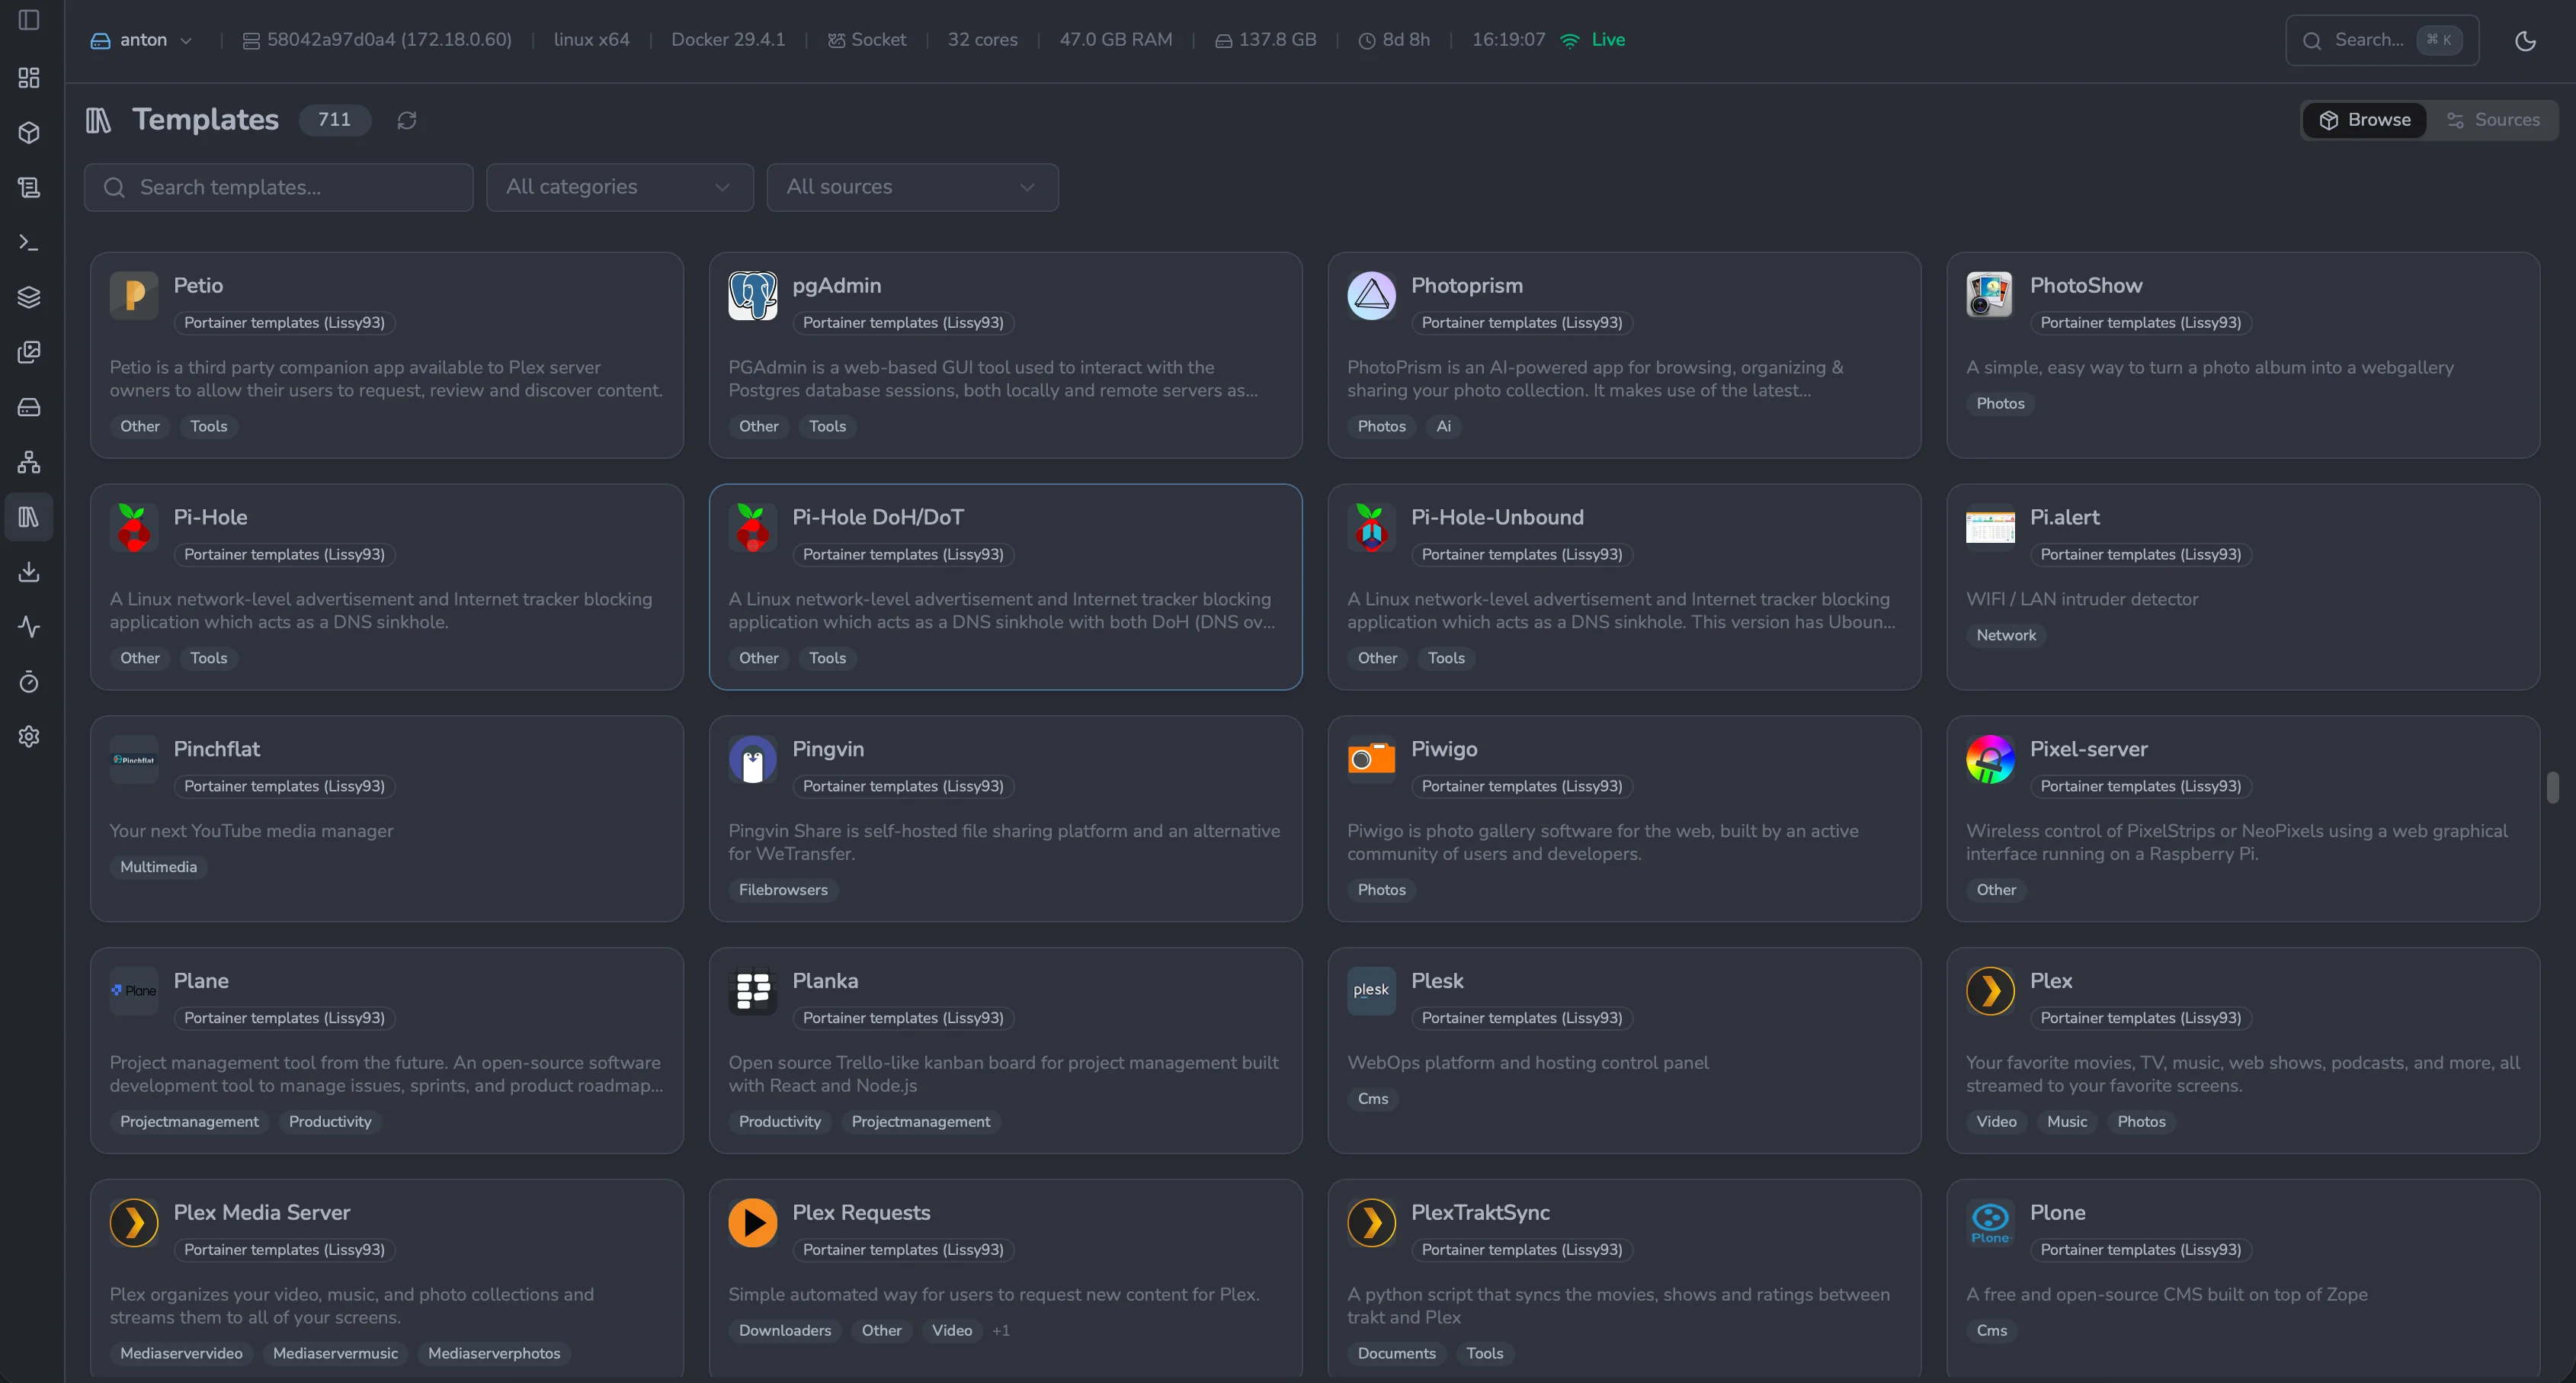Open the activity pulse icon in sidebar

[29, 627]
